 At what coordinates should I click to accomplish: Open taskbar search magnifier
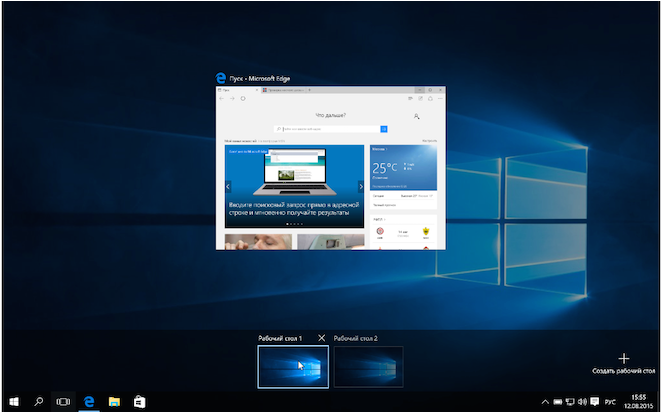38,402
